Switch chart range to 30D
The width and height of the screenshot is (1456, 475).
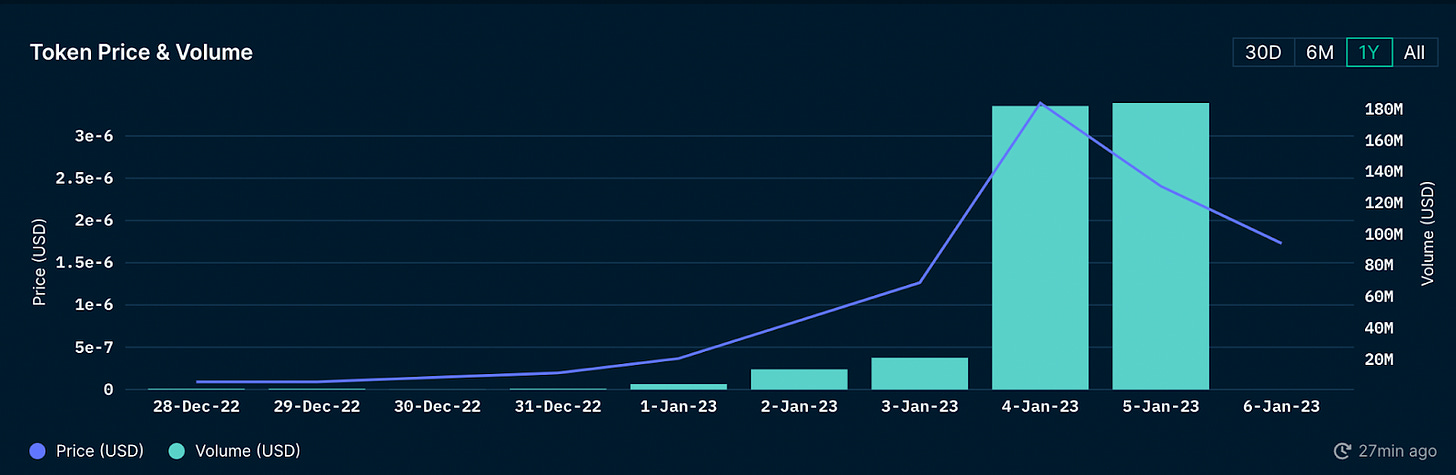point(1263,53)
